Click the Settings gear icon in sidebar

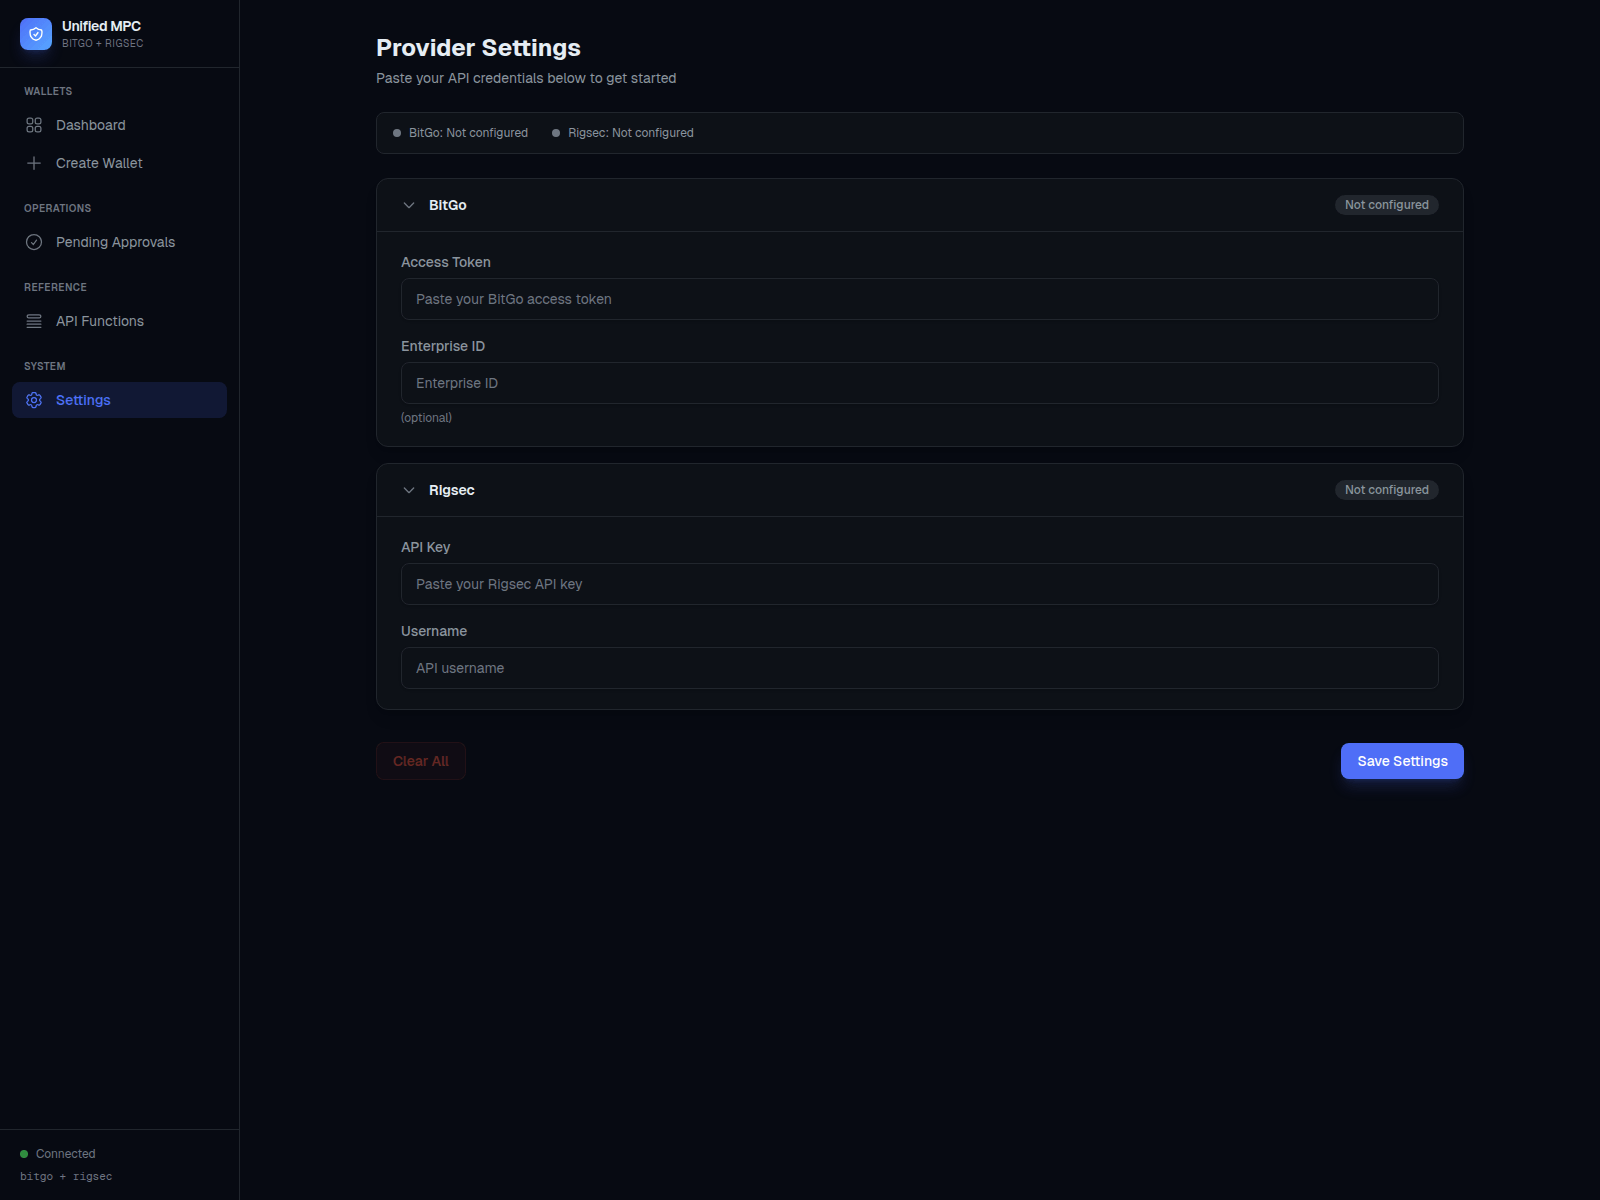pos(34,400)
